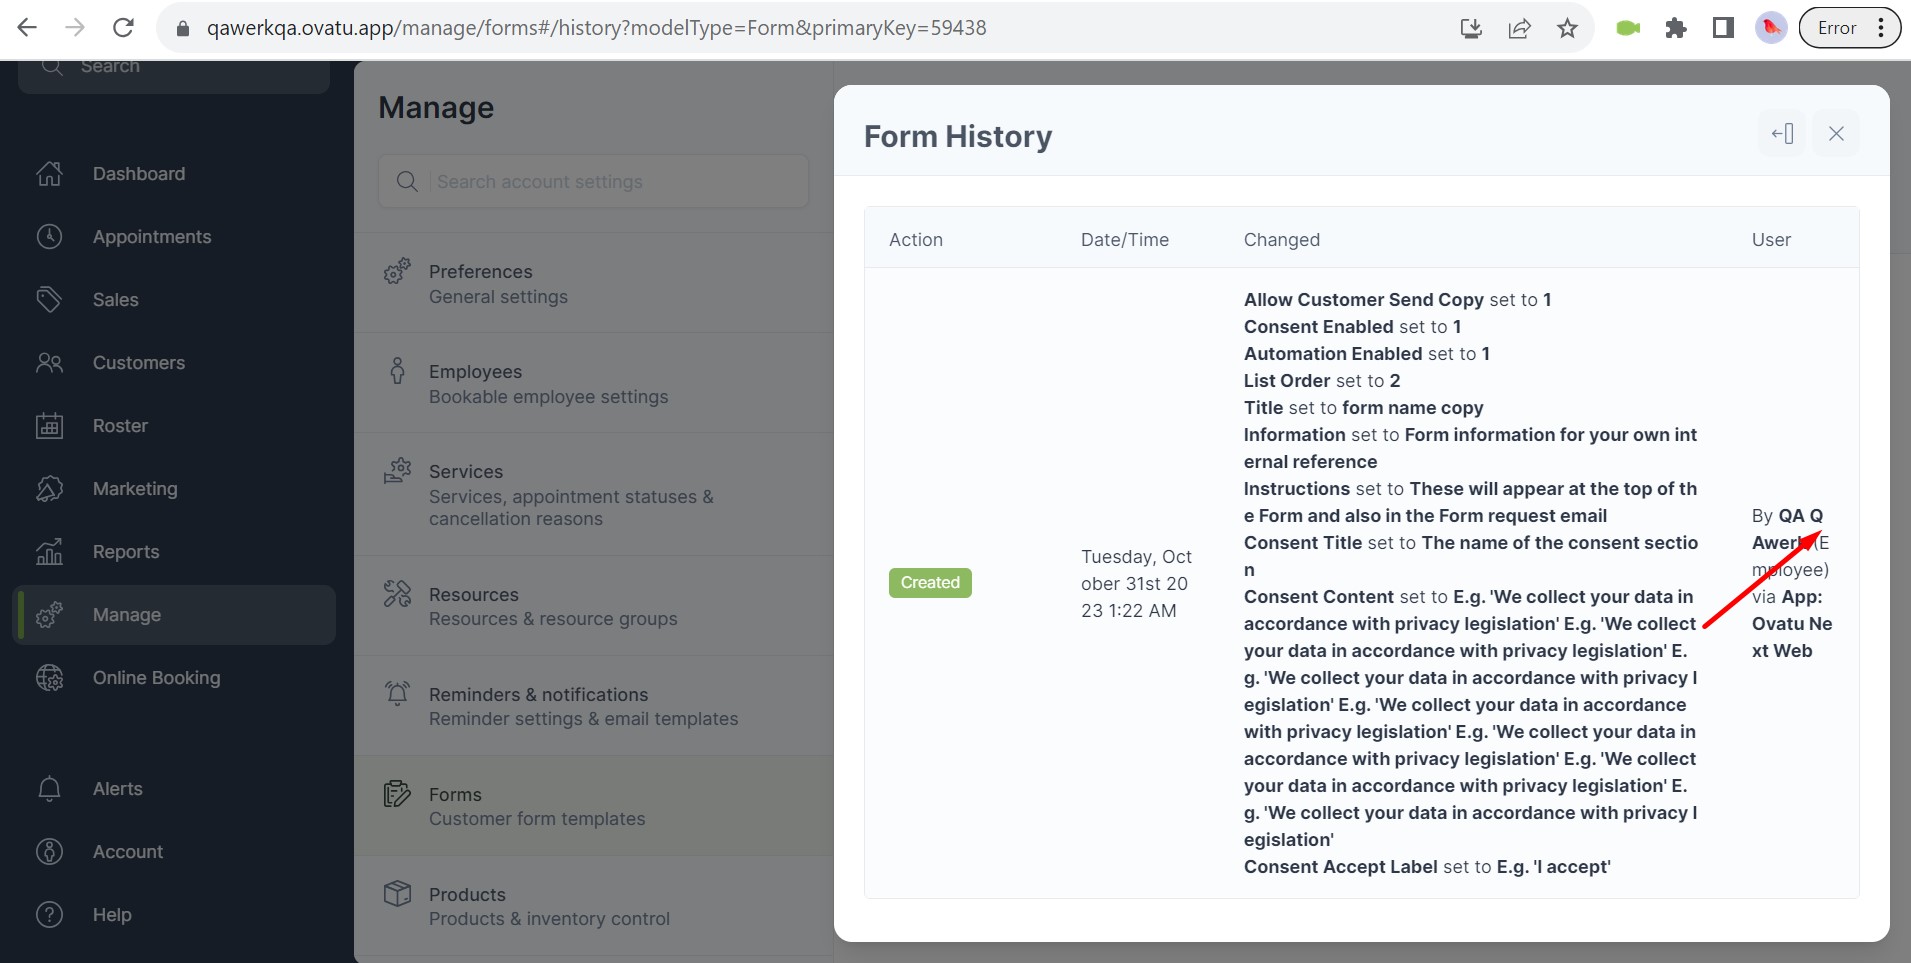The height and width of the screenshot is (963, 1911).
Task: Collapse the Form History side panel
Action: 1782,133
